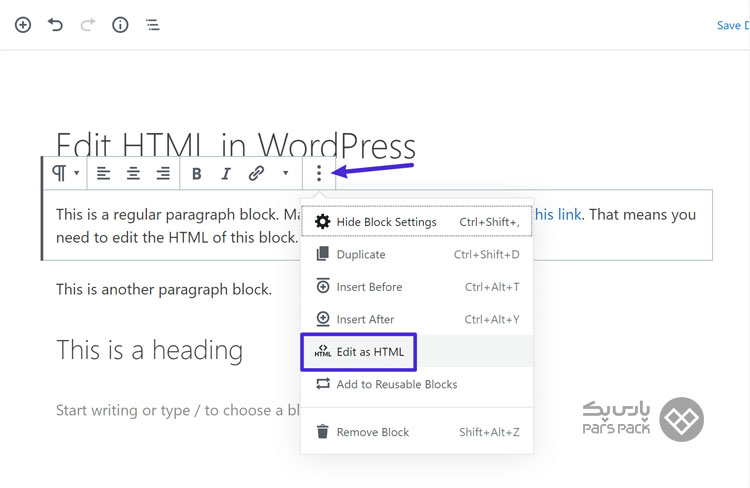Click the trash can icon

[x=323, y=432]
